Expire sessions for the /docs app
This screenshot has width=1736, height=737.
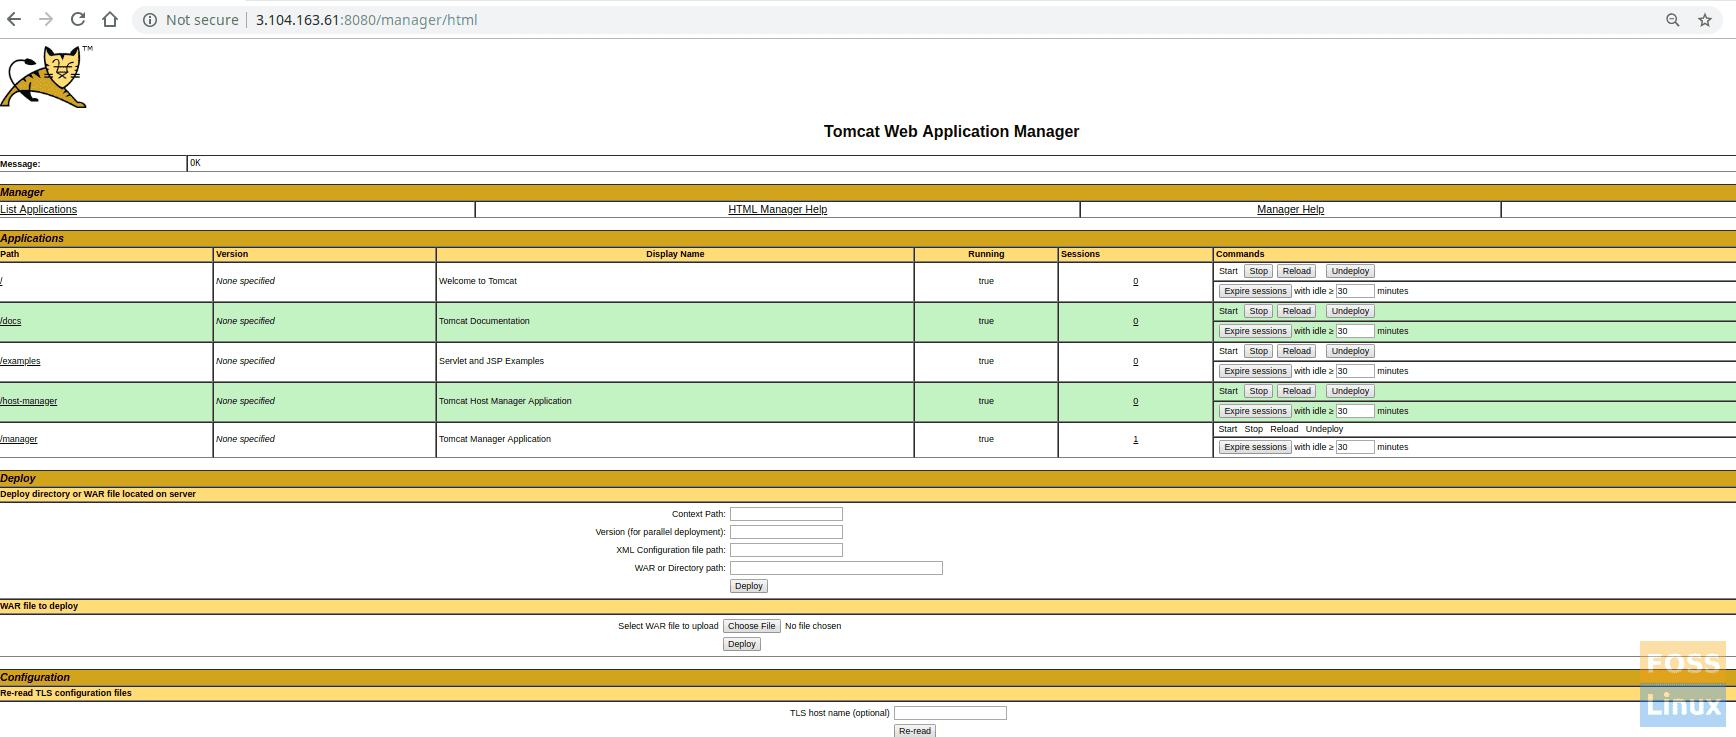(x=1255, y=331)
